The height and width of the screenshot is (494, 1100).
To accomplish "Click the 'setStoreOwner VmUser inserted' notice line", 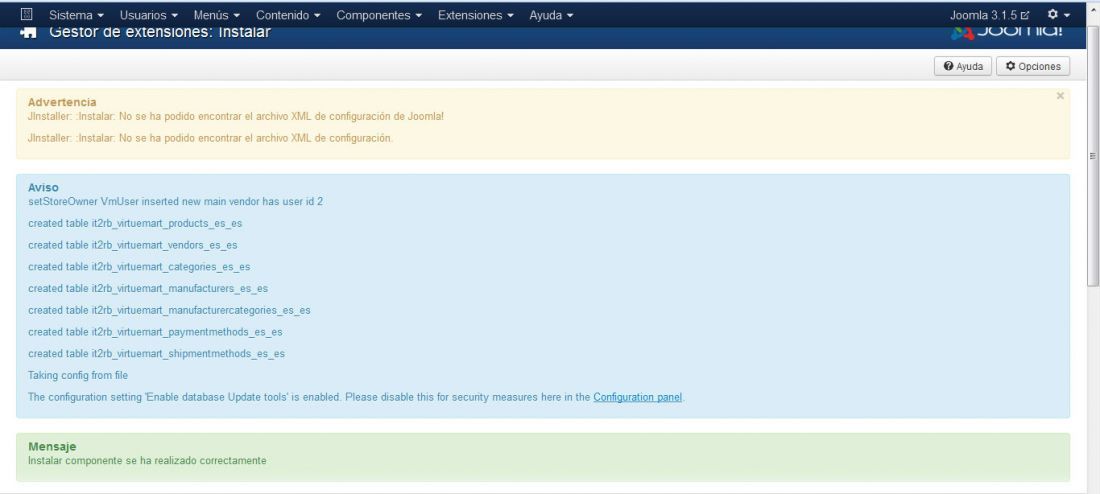I will tap(175, 201).
